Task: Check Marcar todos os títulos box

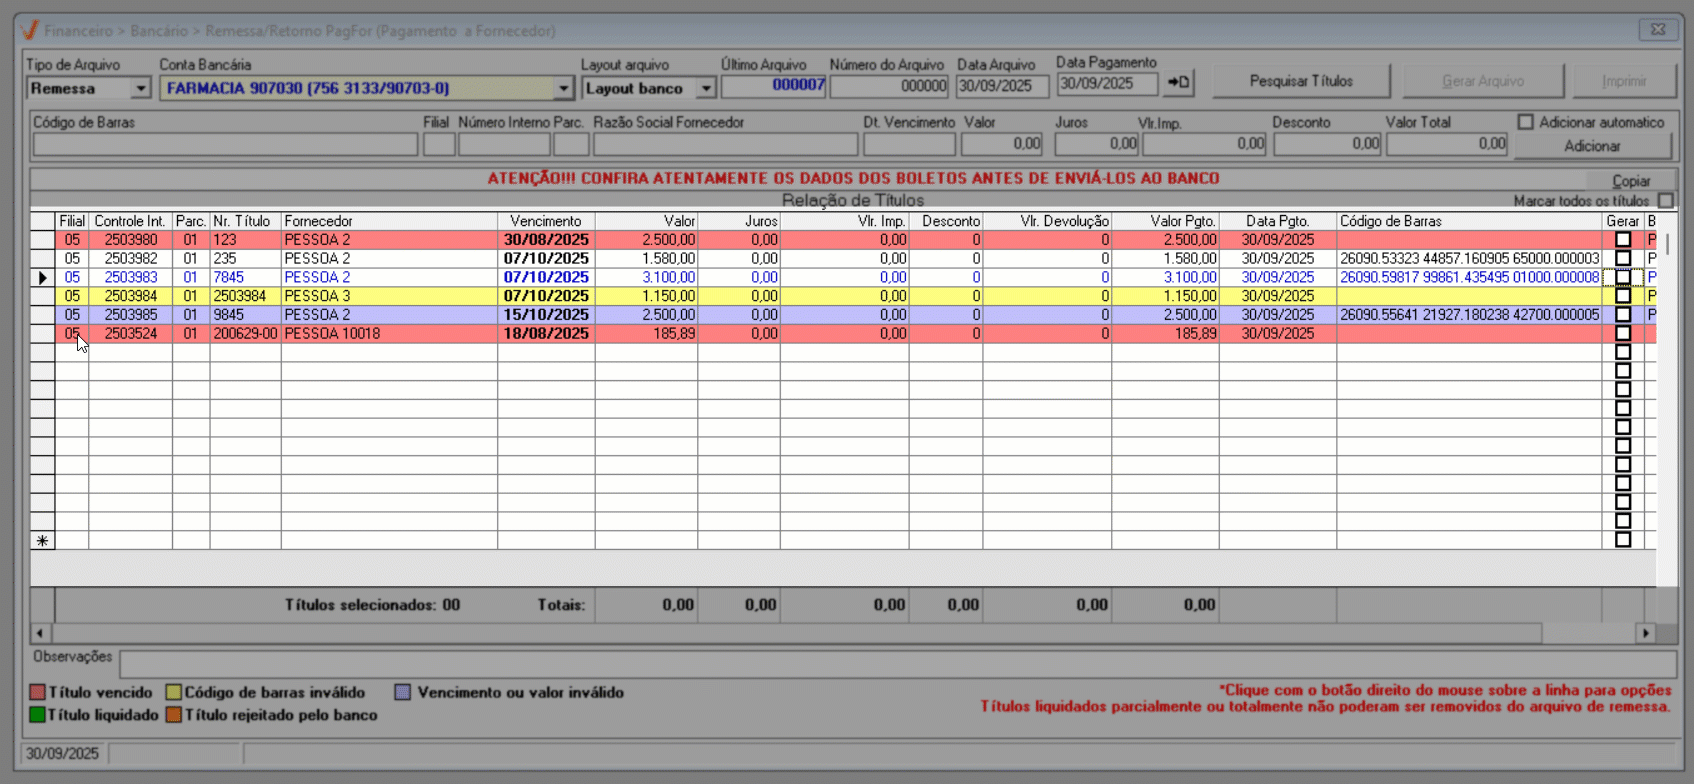Action: point(1665,201)
